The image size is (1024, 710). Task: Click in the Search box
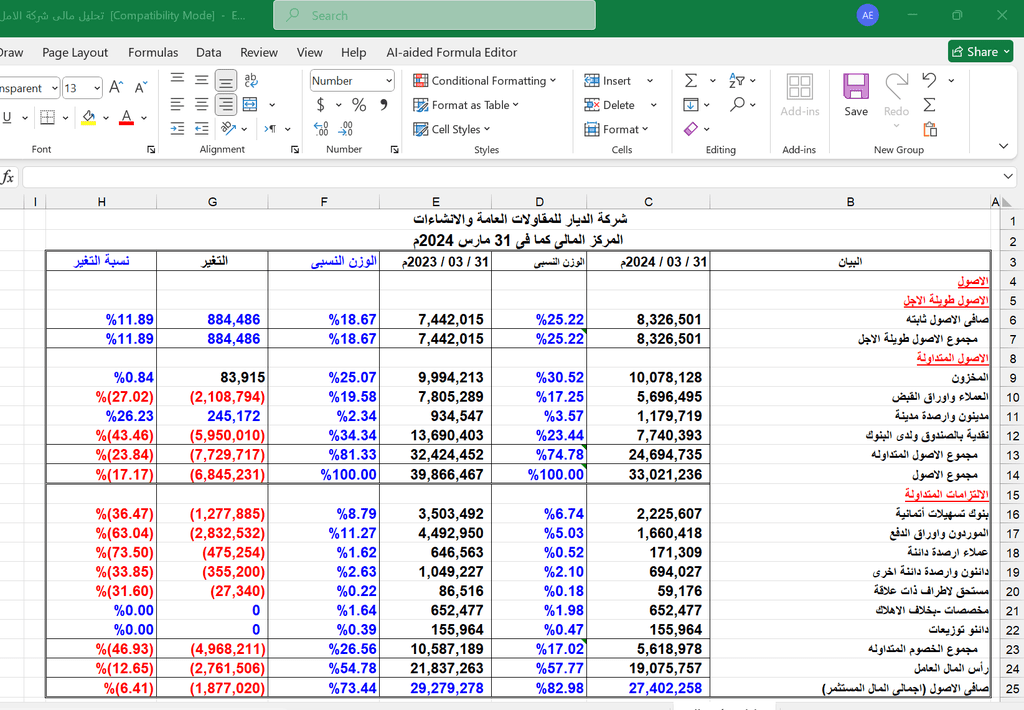(435, 15)
